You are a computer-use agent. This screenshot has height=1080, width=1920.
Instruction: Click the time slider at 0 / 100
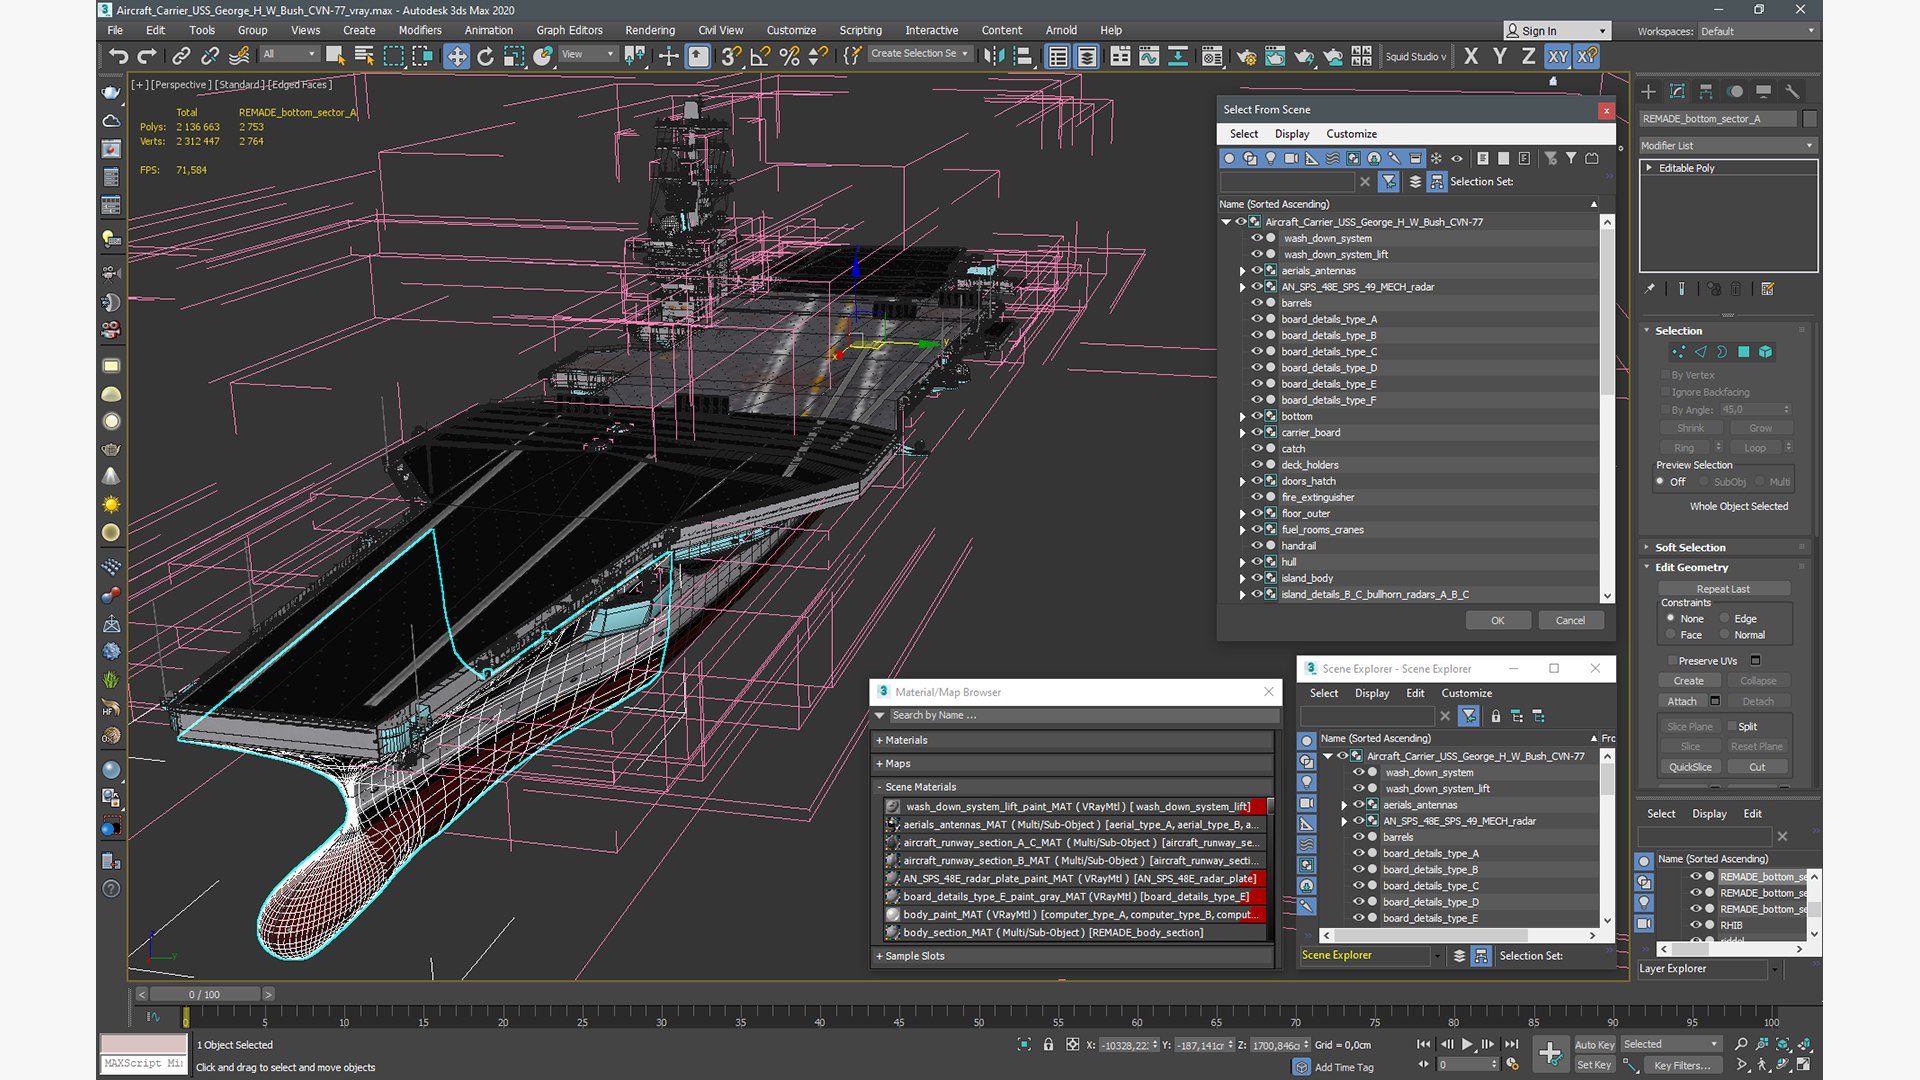tap(204, 994)
